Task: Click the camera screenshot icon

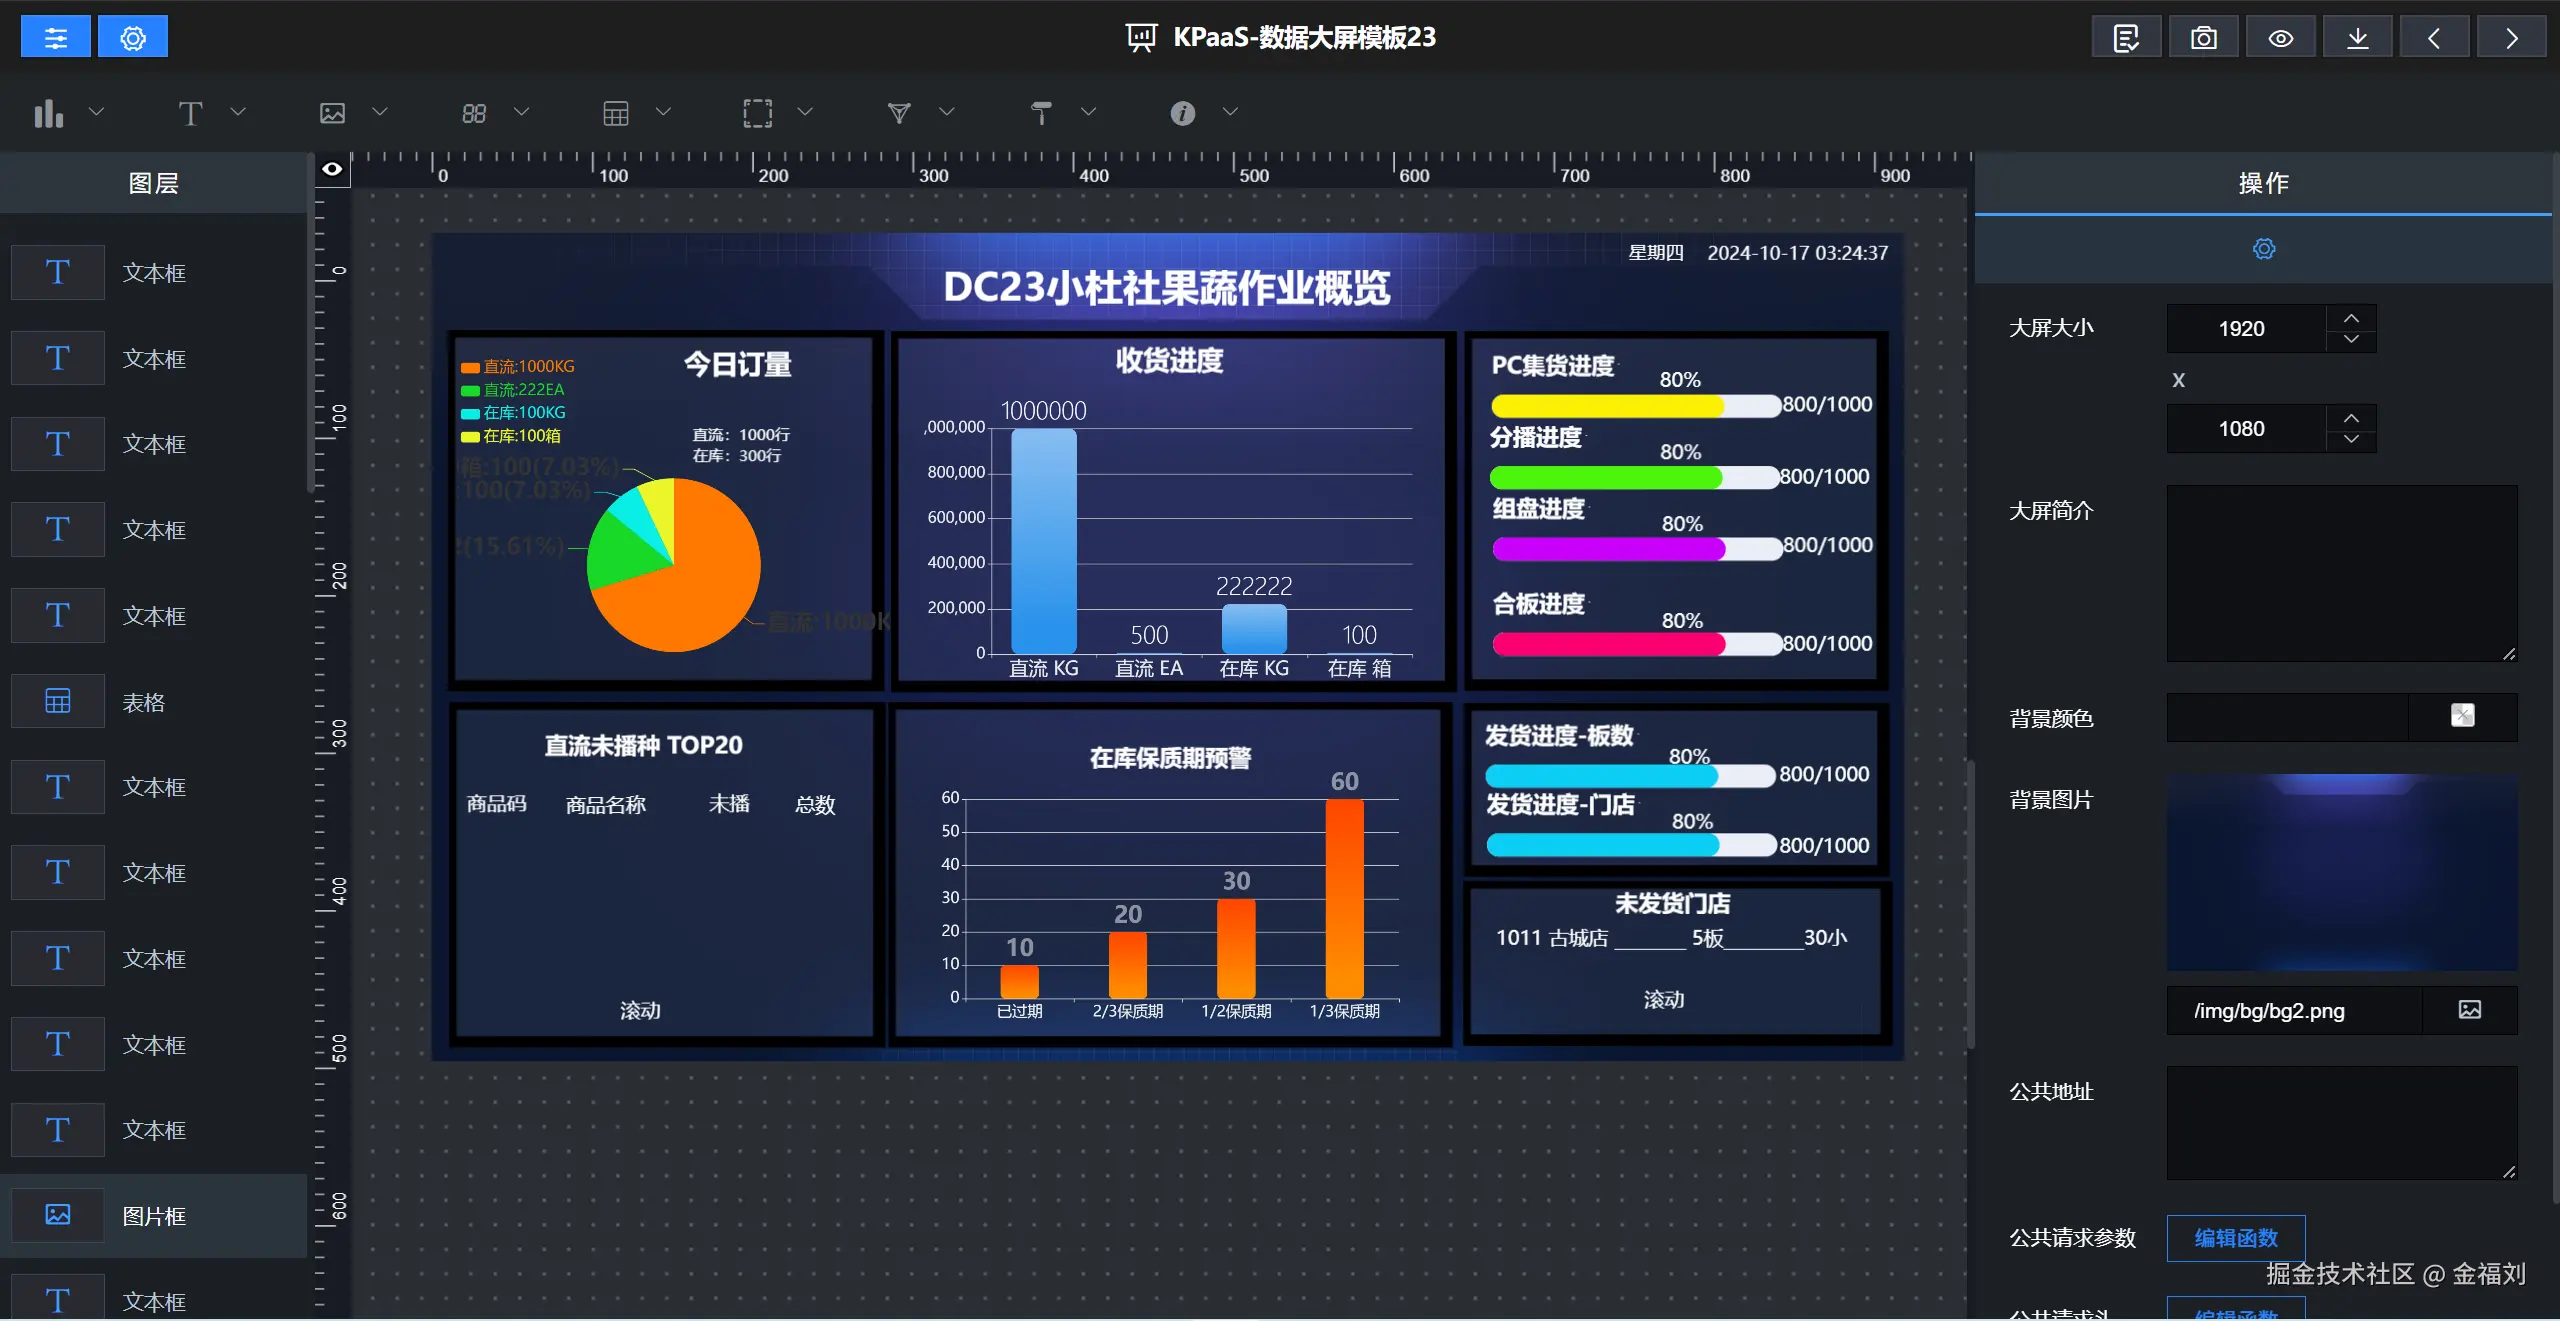Action: pyautogui.click(x=2203, y=38)
